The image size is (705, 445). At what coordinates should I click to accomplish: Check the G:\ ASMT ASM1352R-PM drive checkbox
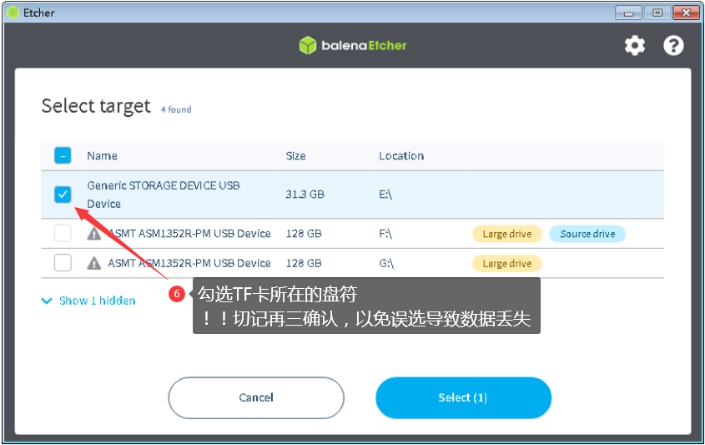point(62,263)
